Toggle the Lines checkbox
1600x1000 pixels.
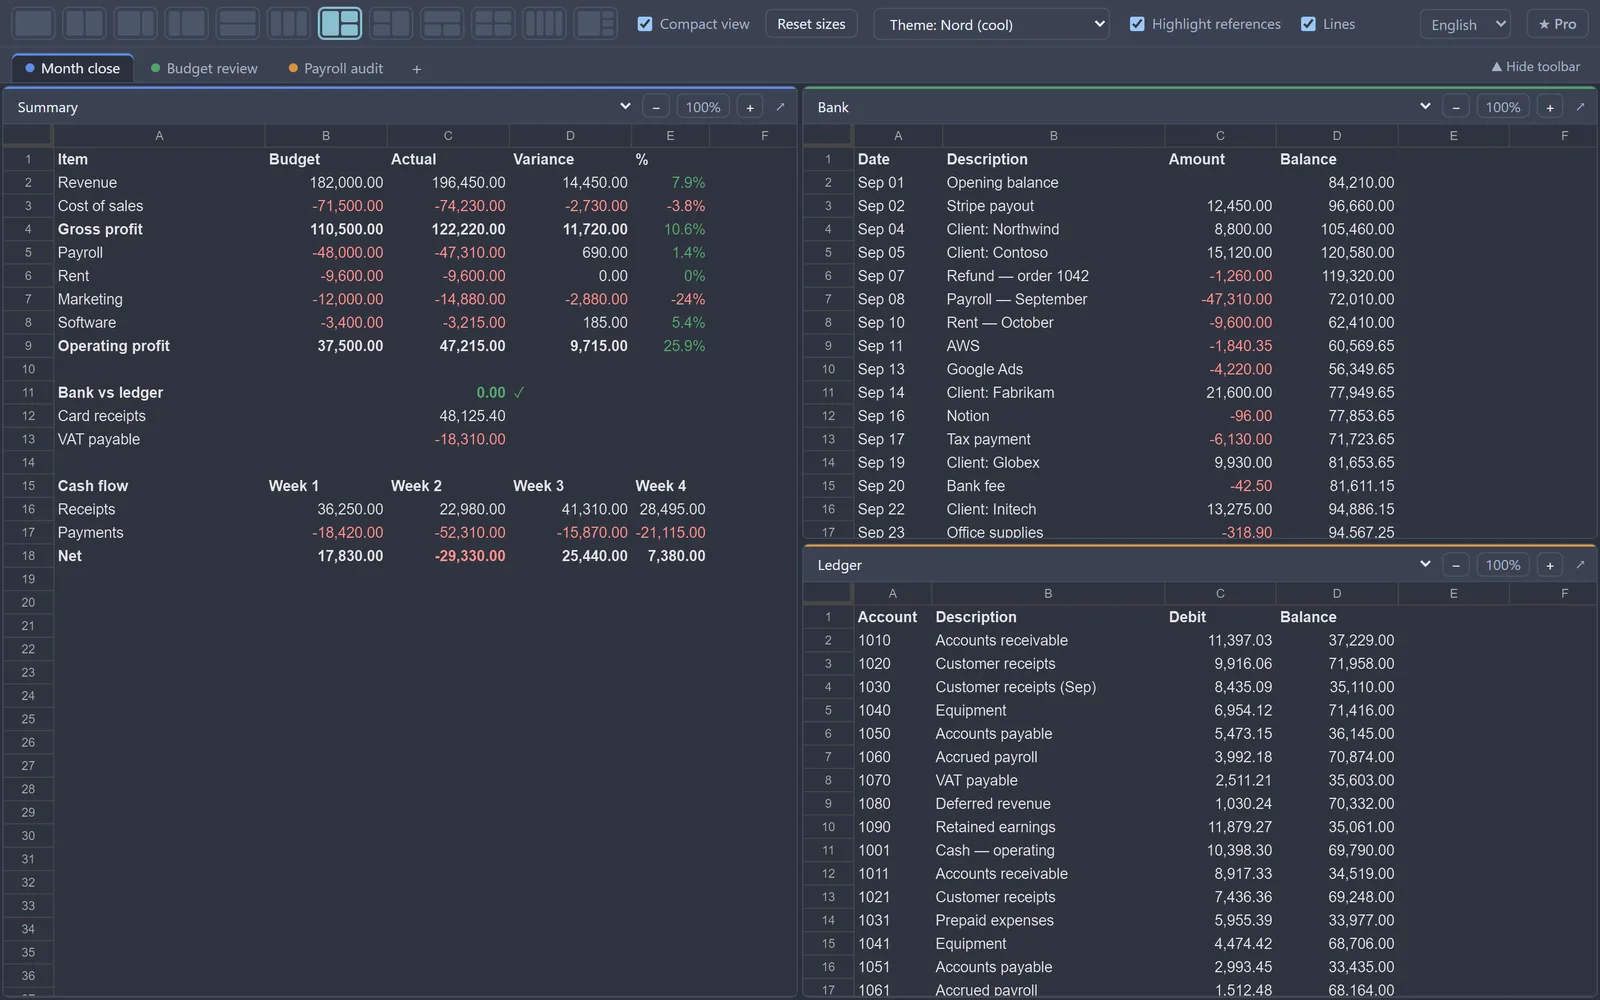(1308, 24)
